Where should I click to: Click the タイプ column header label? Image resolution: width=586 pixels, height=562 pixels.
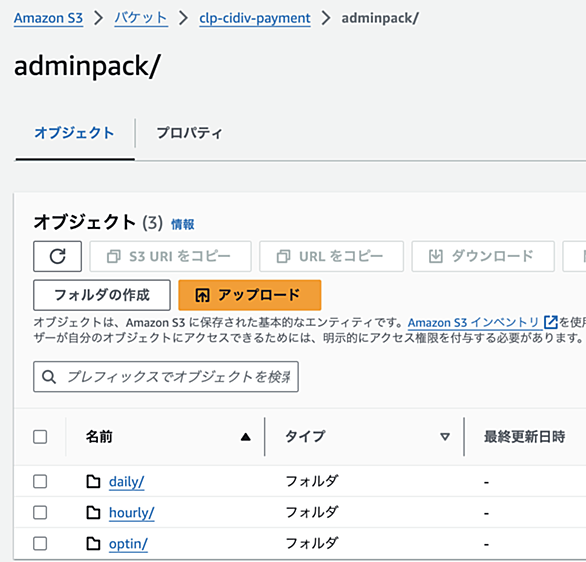click(x=305, y=436)
